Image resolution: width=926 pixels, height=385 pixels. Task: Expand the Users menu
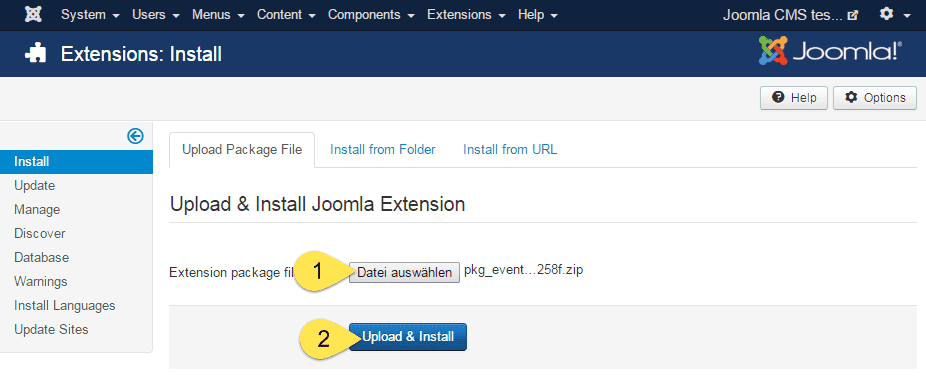(156, 15)
